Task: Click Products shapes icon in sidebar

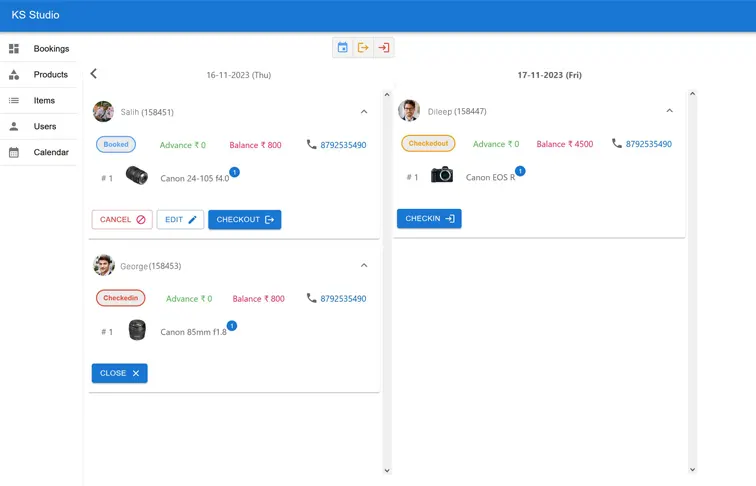Action: (x=14, y=75)
